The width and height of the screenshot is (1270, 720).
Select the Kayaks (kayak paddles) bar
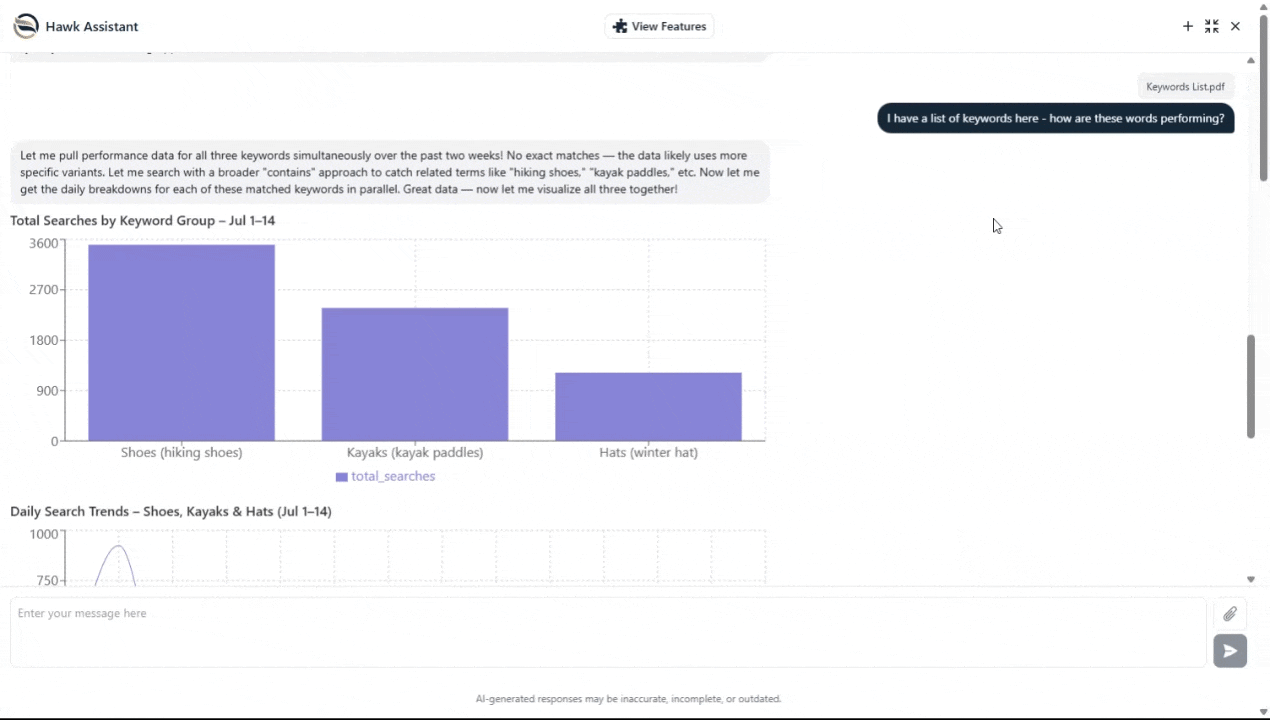coord(415,374)
